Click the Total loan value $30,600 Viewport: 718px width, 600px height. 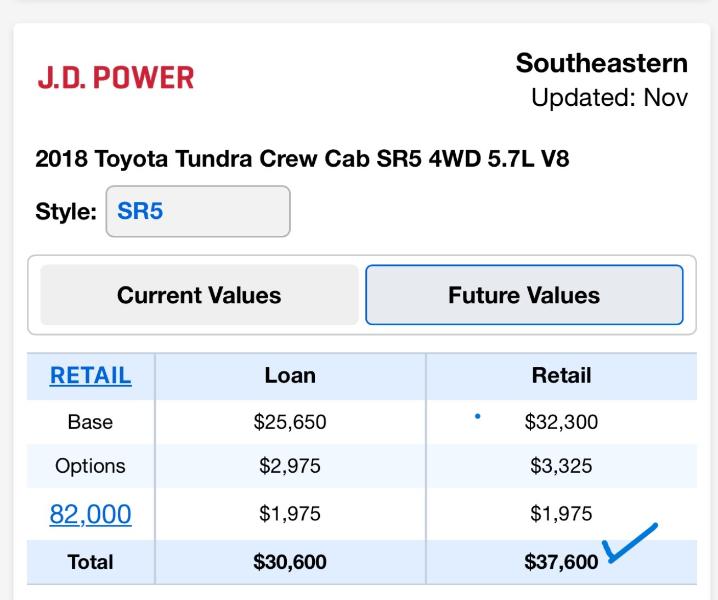[290, 562]
